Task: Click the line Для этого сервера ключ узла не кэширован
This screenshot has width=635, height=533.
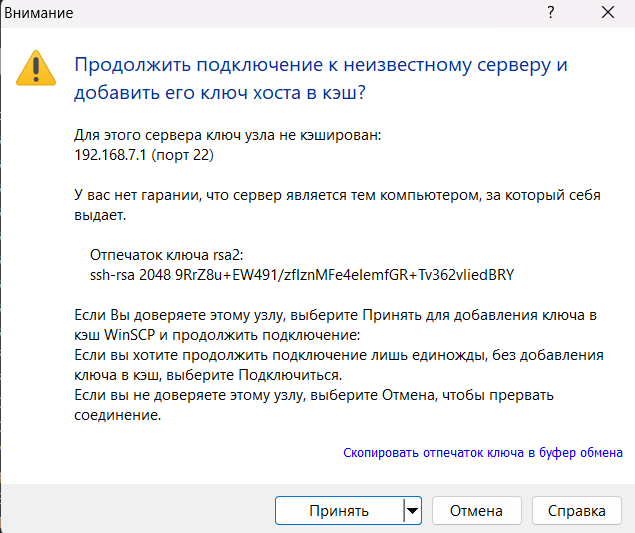Action: [228, 135]
